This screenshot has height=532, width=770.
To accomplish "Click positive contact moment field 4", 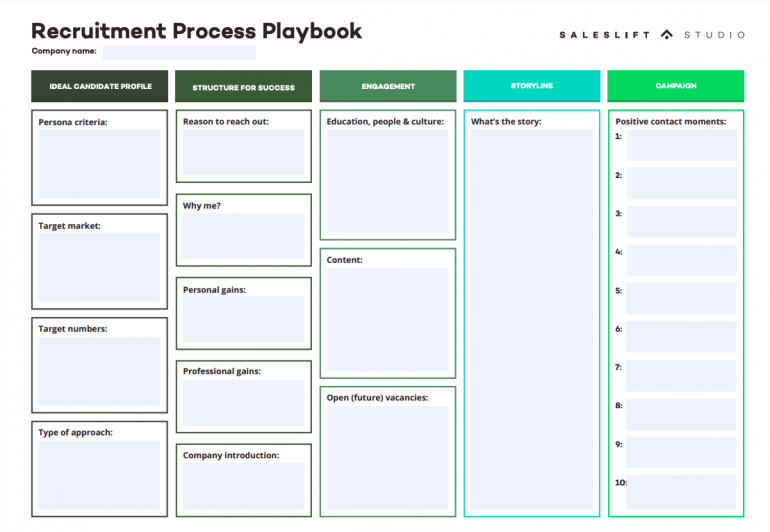I will (x=682, y=260).
